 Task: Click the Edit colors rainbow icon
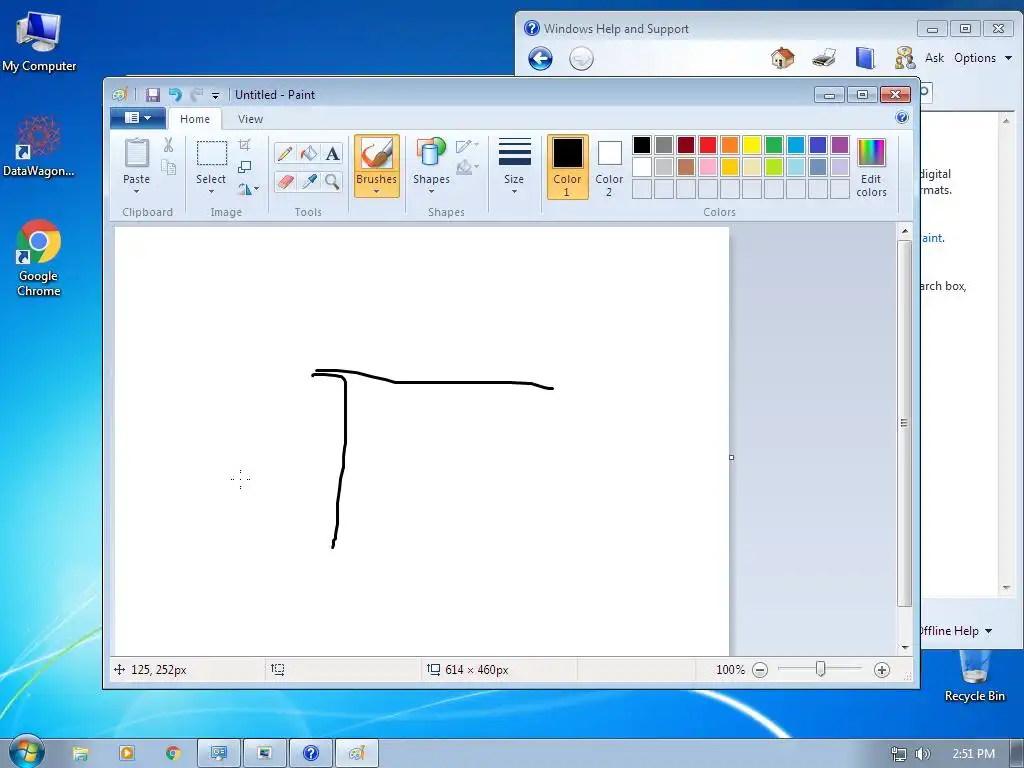[x=871, y=153]
